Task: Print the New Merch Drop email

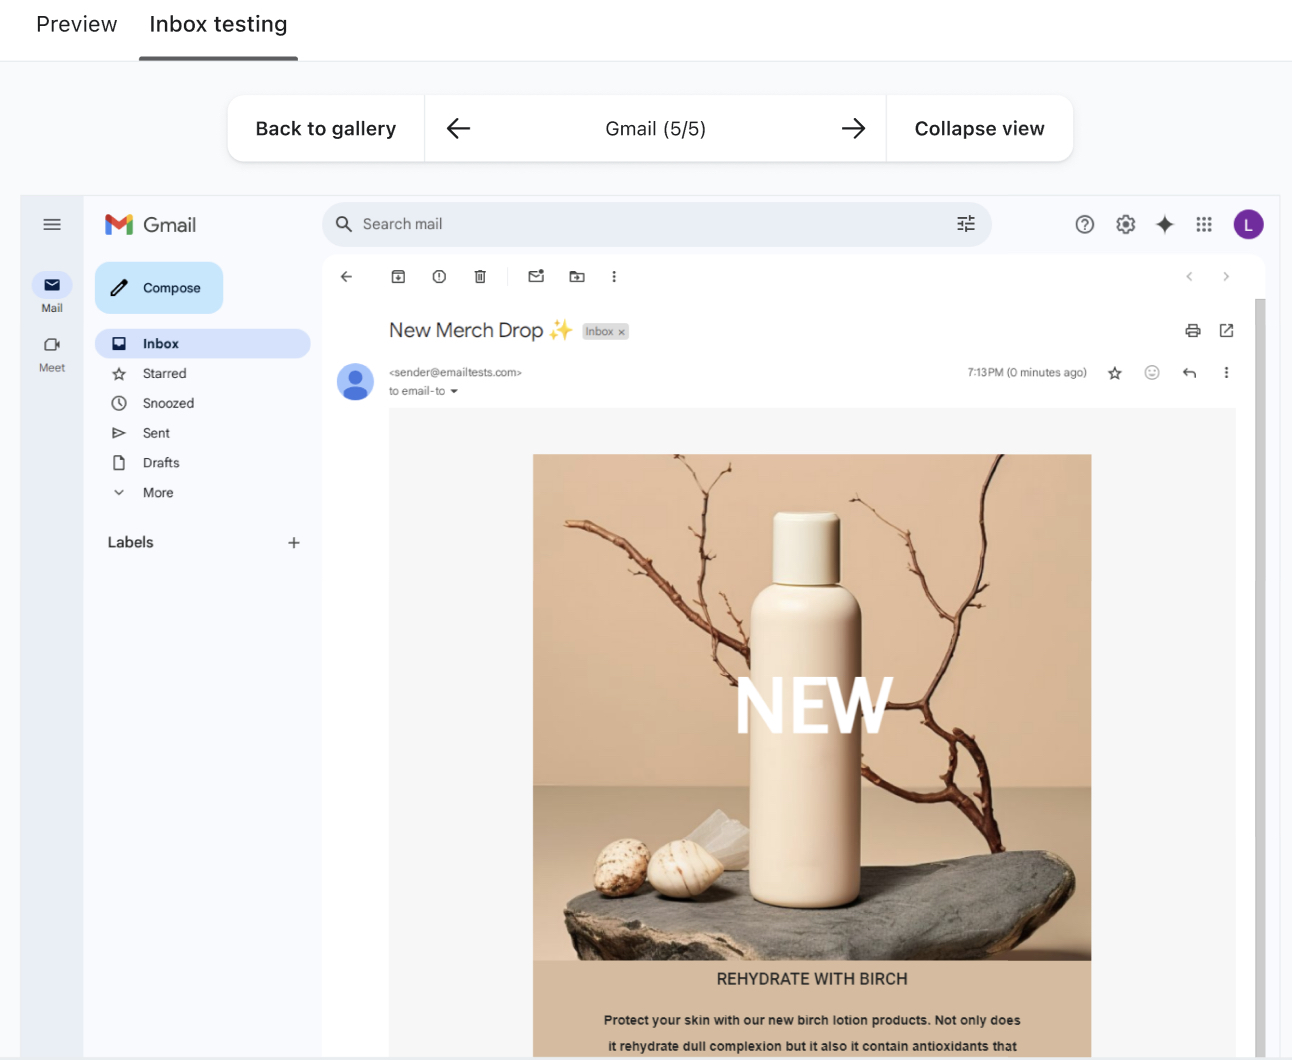Action: [1192, 330]
